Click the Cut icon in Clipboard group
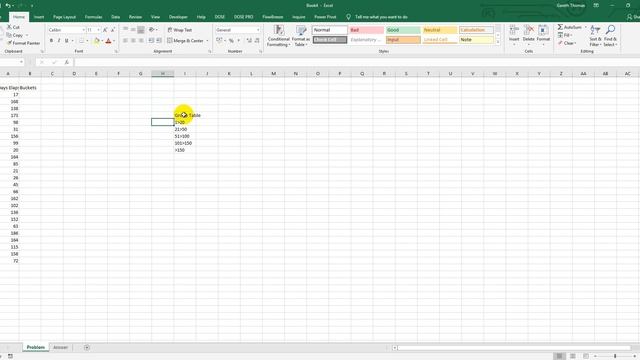The width and height of the screenshot is (640, 360). 9,27
